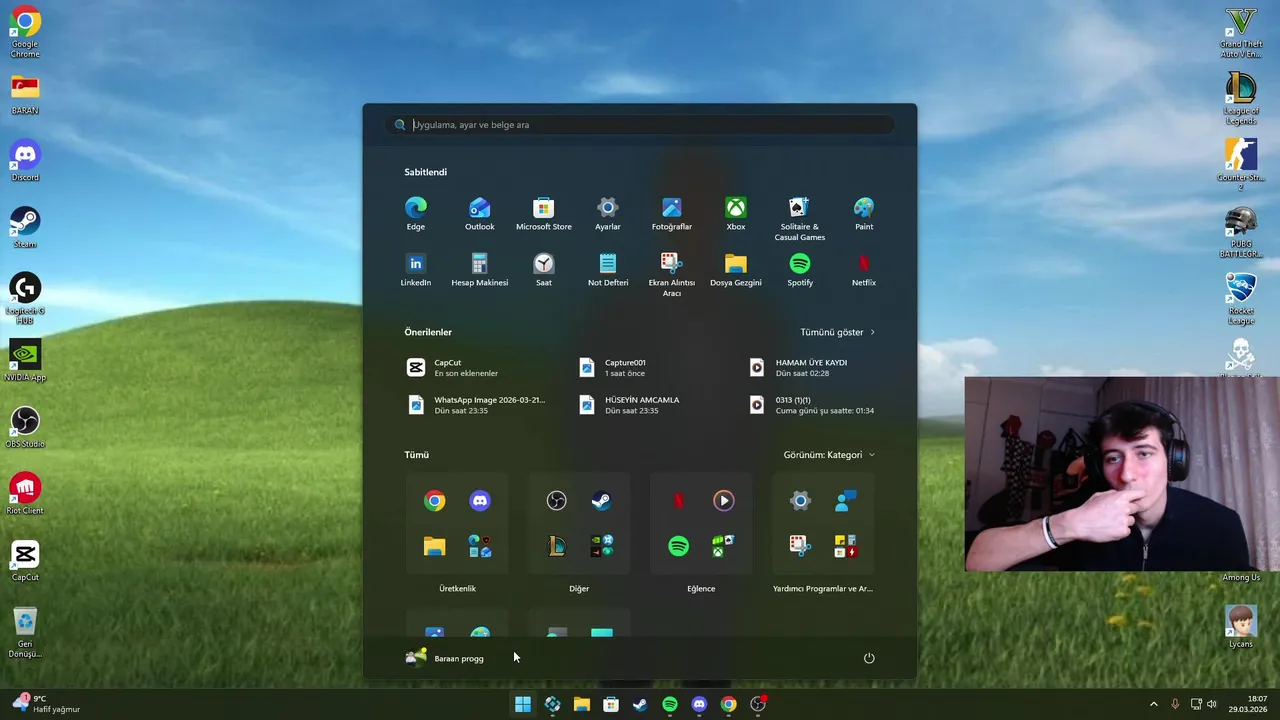Open Microsoft Store on the taskbar
The width and height of the screenshot is (1280, 720).
click(611, 704)
